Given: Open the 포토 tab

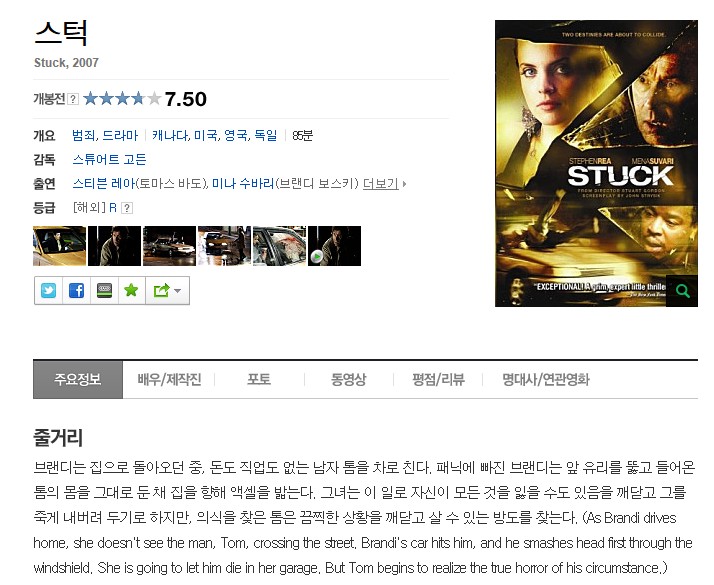Looking at the screenshot, I should 259,379.
